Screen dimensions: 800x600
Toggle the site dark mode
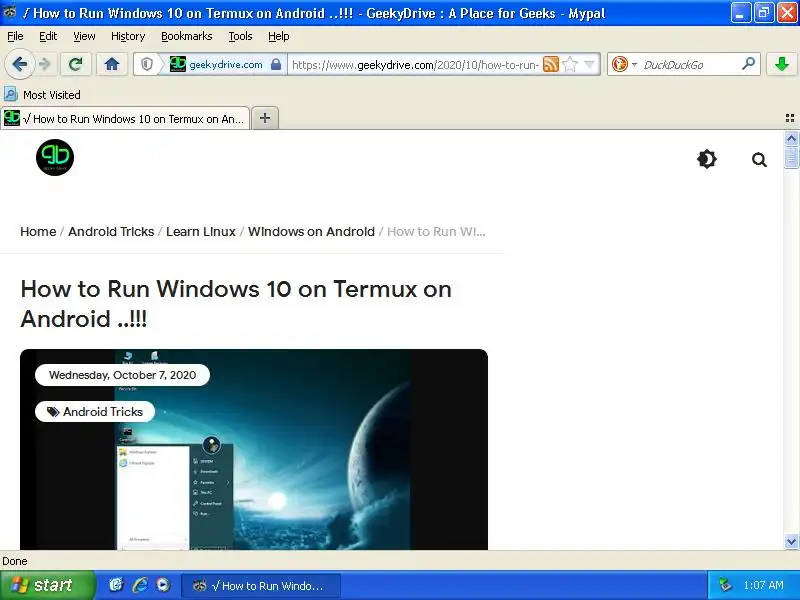click(x=707, y=159)
